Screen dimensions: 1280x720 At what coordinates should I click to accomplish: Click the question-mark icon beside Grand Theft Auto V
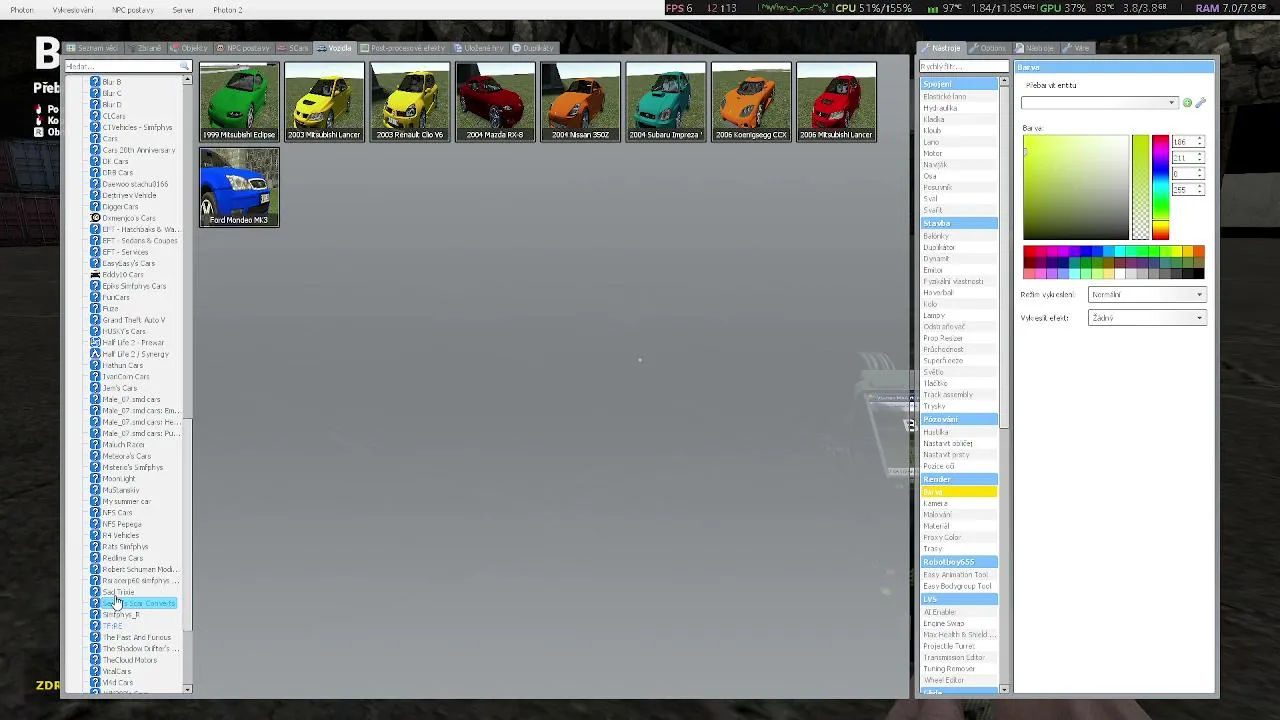click(x=95, y=320)
